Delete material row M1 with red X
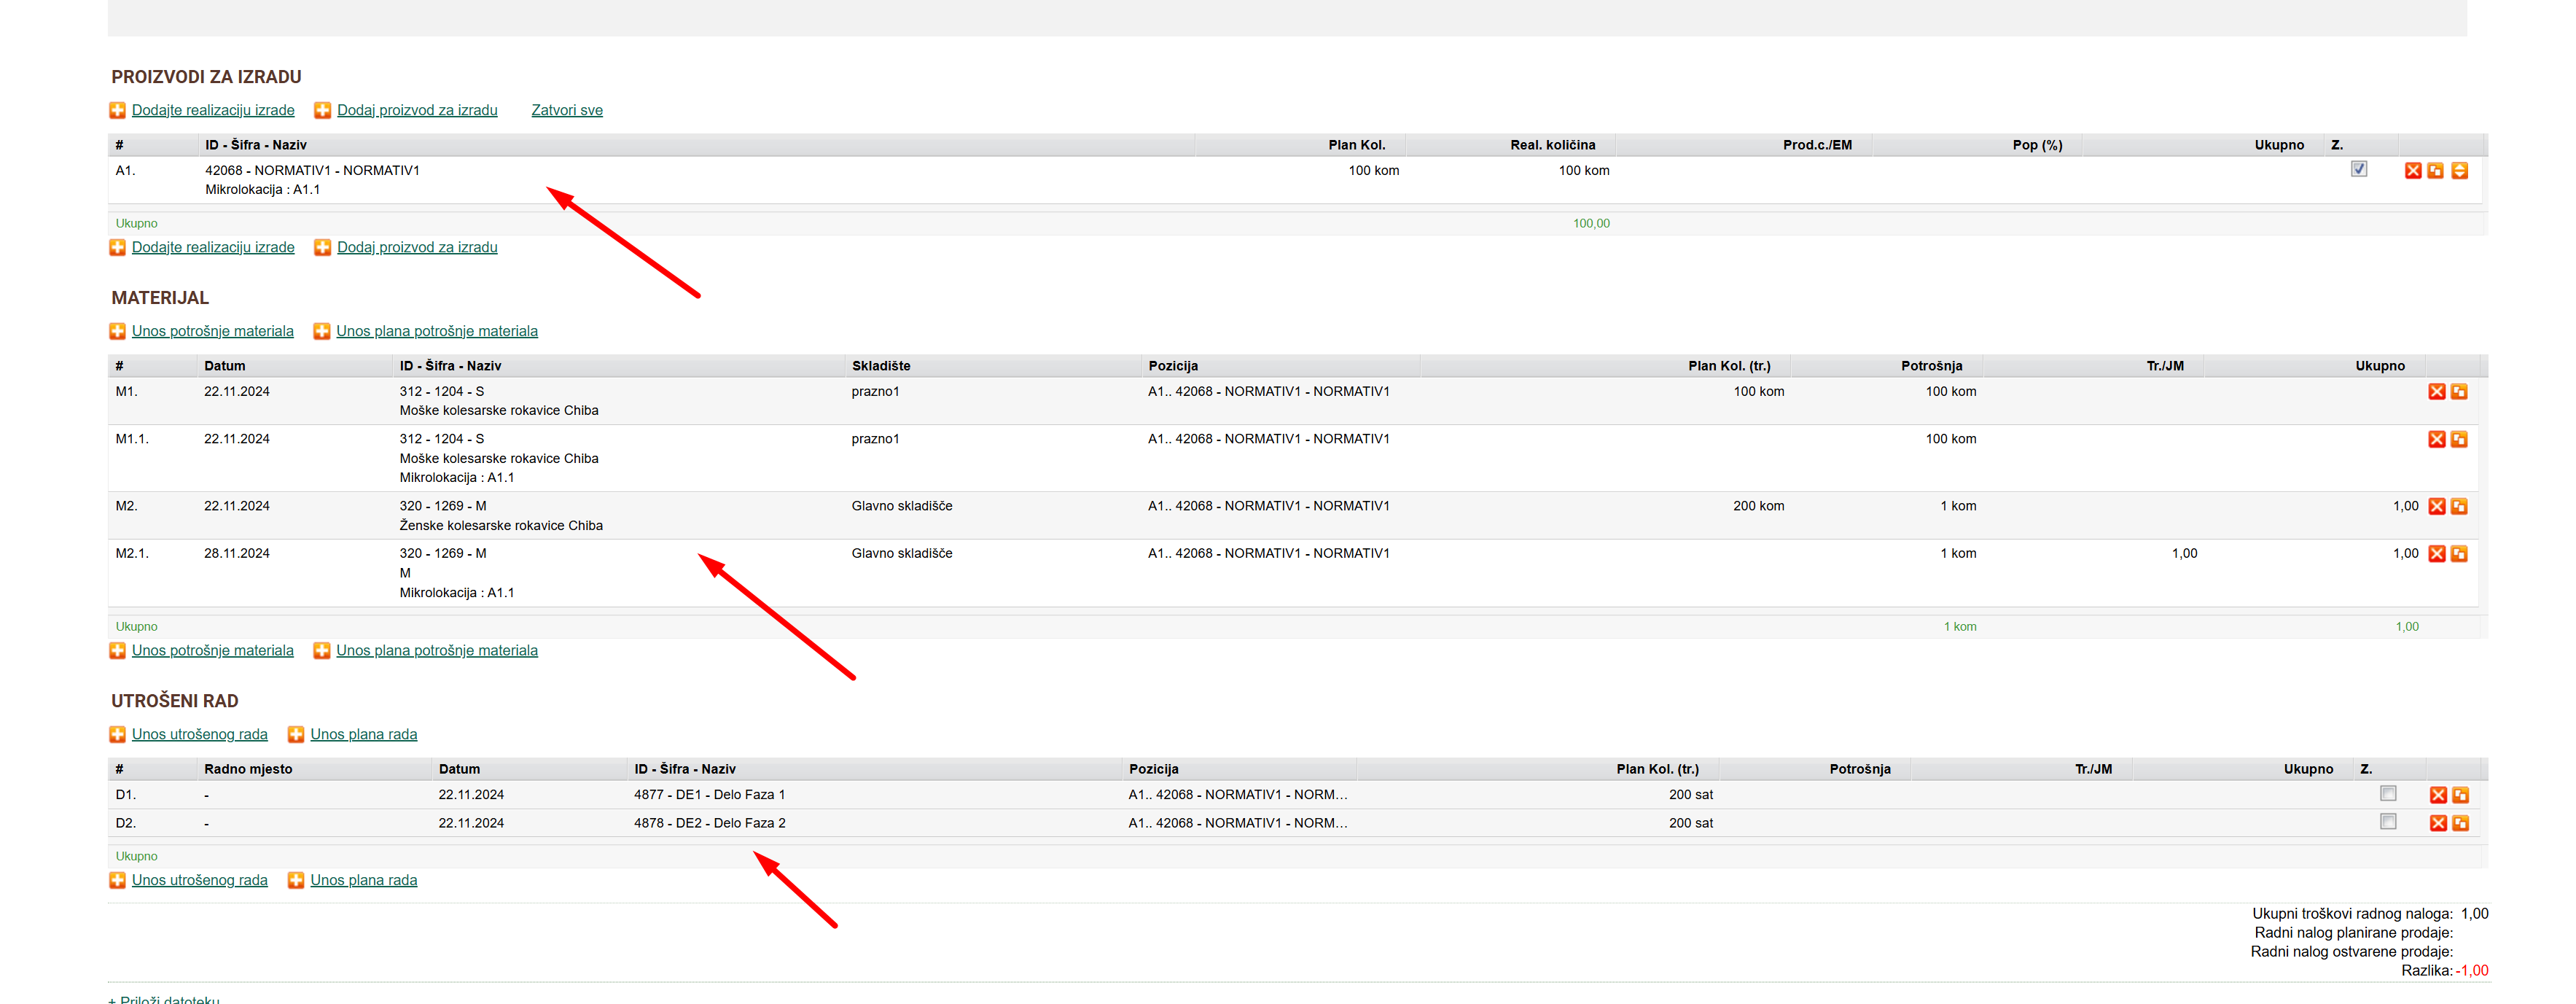The image size is (2576, 1004). coord(2436,392)
